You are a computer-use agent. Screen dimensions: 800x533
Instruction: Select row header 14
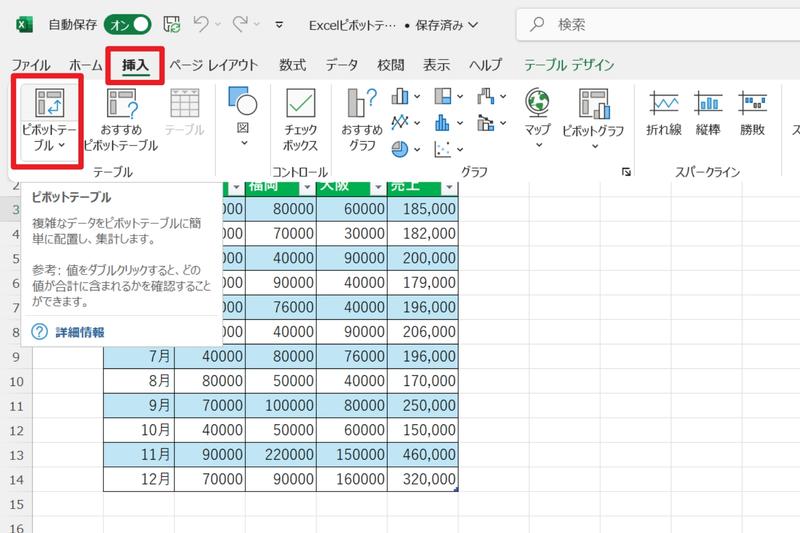[16, 479]
